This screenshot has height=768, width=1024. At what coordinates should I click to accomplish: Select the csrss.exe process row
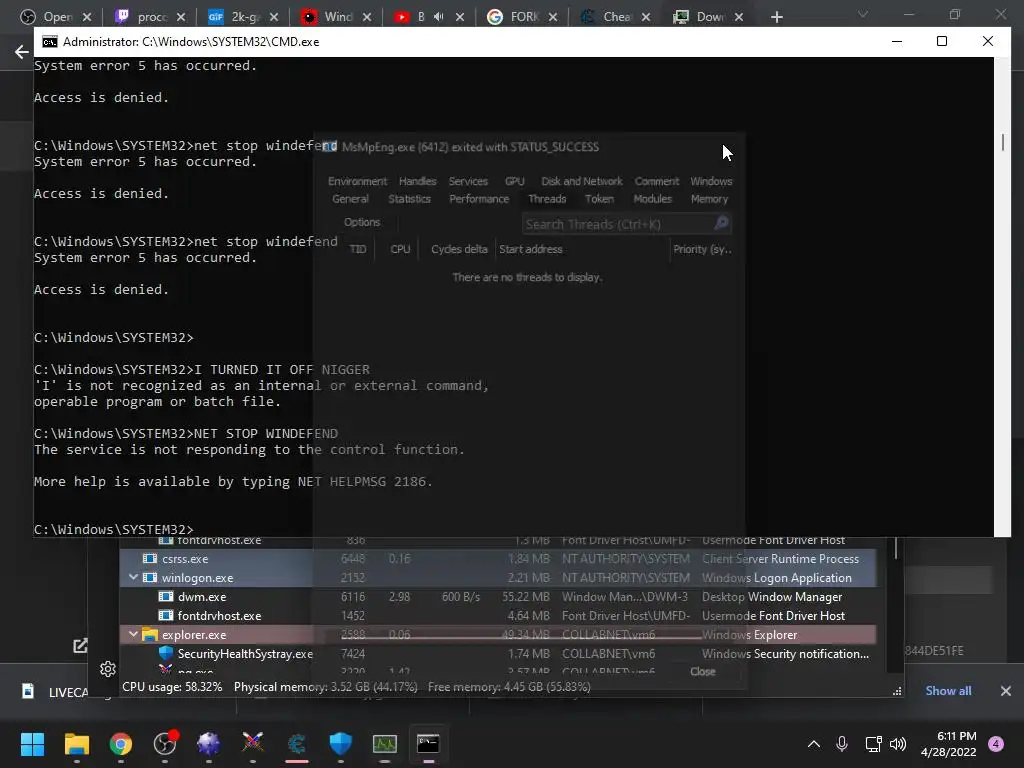click(x=498, y=558)
